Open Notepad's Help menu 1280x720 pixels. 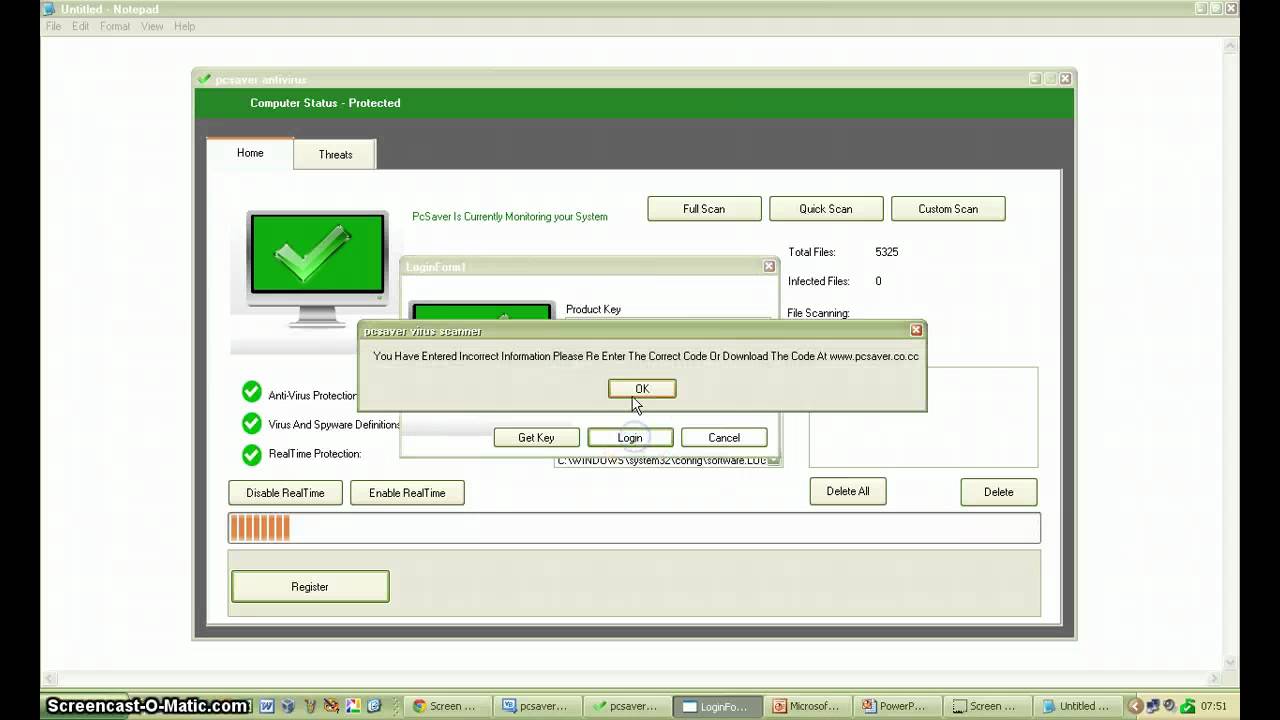(x=185, y=26)
